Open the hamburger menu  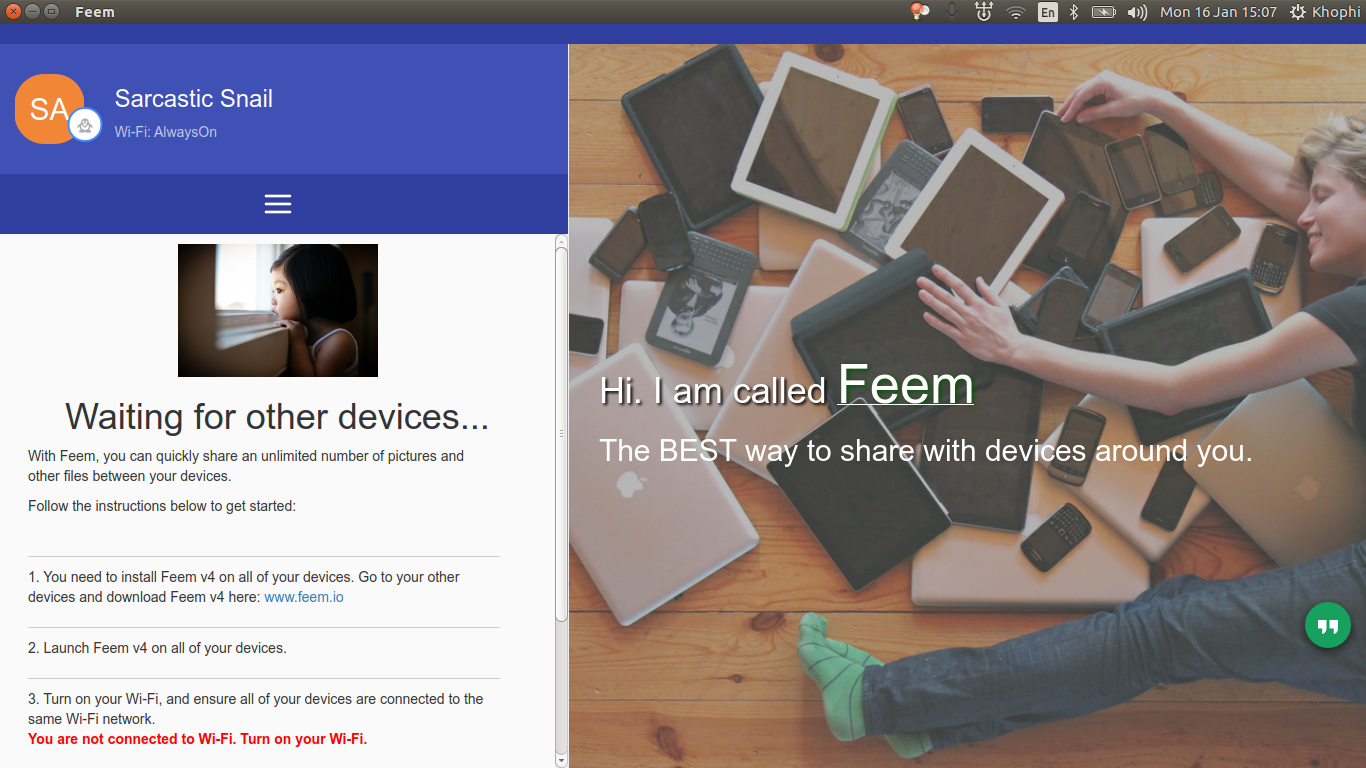(278, 204)
